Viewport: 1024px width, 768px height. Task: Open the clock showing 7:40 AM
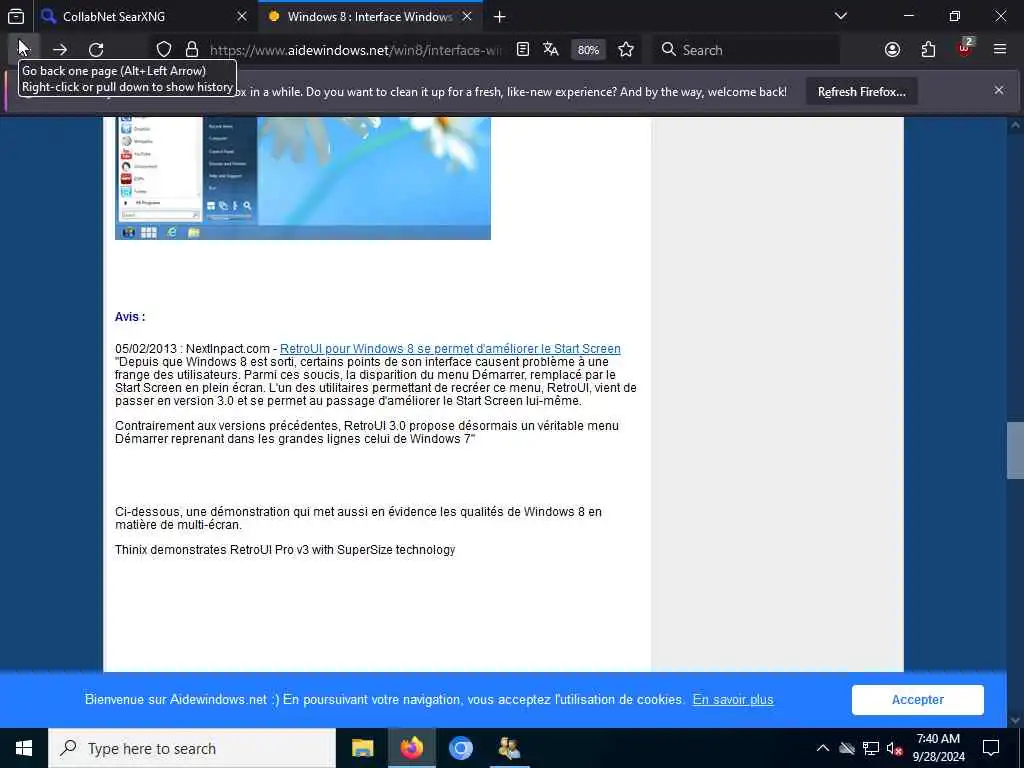click(x=938, y=748)
